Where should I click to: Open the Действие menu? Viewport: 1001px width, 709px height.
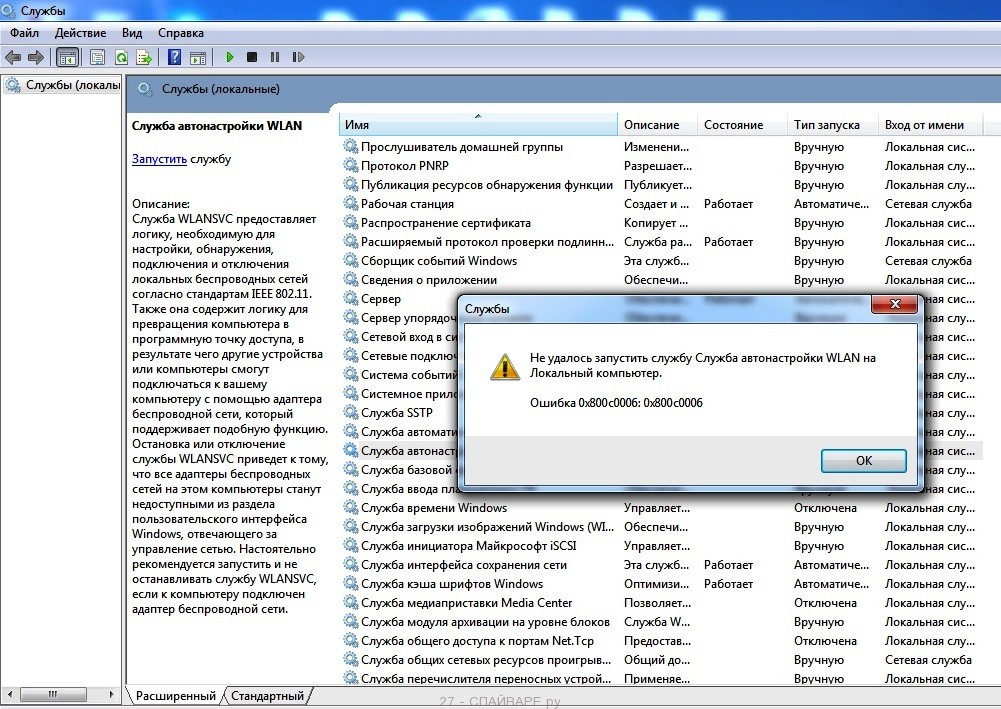80,33
